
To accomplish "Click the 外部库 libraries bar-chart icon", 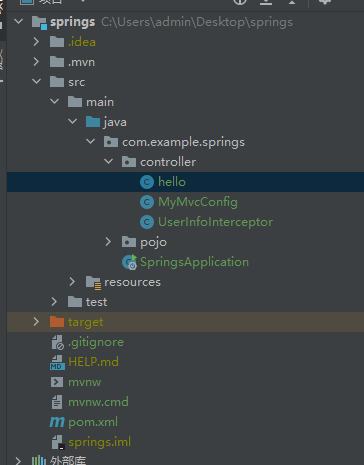I will (x=39, y=461).
